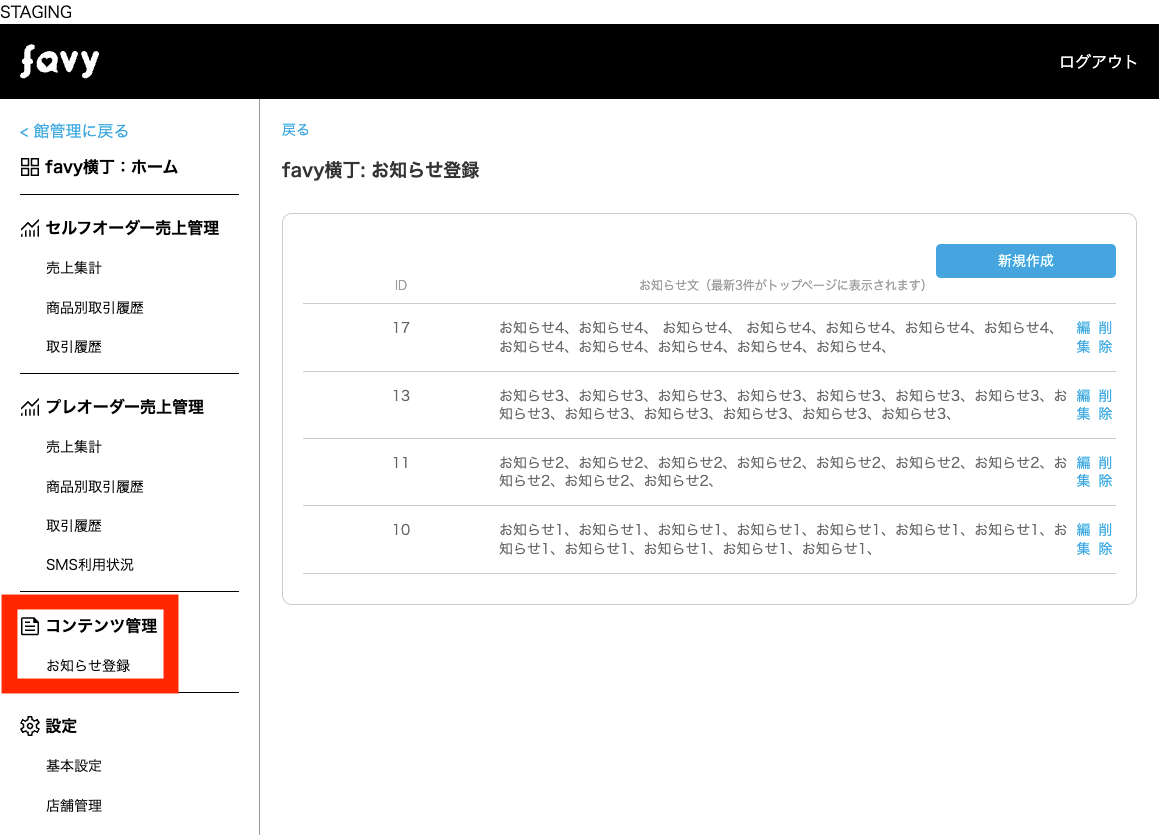Screen dimensions: 1159x835
Task: Click the favy logo in header
Action: (x=60, y=61)
